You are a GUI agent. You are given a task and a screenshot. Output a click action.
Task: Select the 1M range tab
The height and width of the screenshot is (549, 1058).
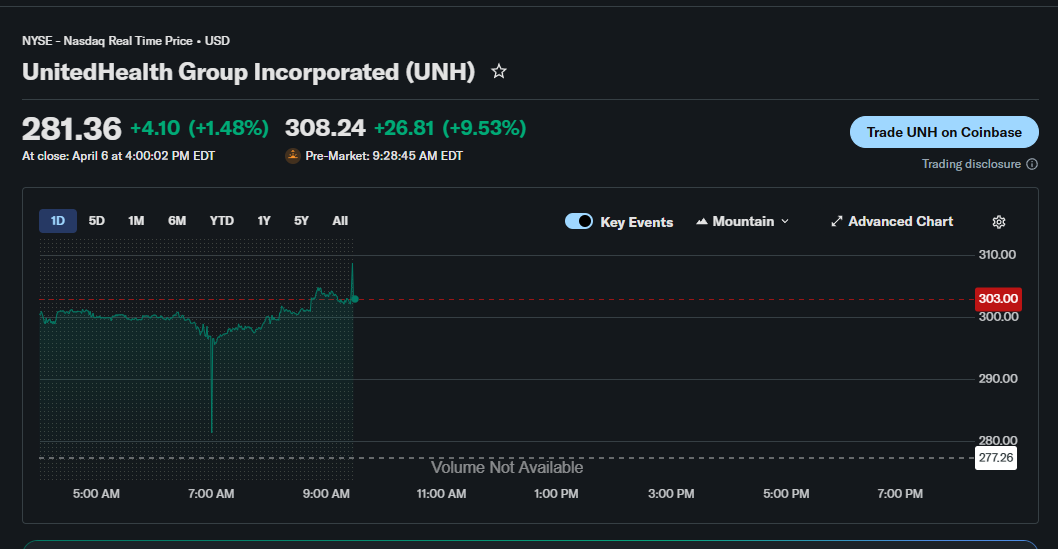pos(136,221)
